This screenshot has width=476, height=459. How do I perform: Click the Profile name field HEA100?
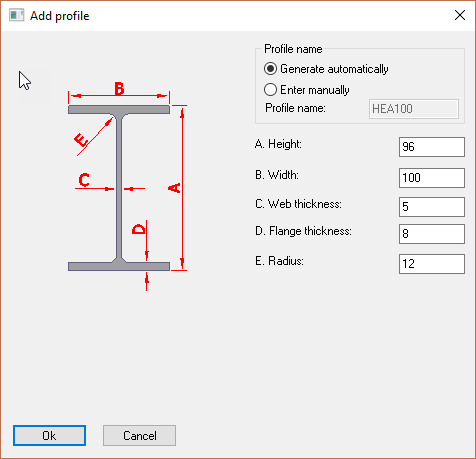click(414, 109)
